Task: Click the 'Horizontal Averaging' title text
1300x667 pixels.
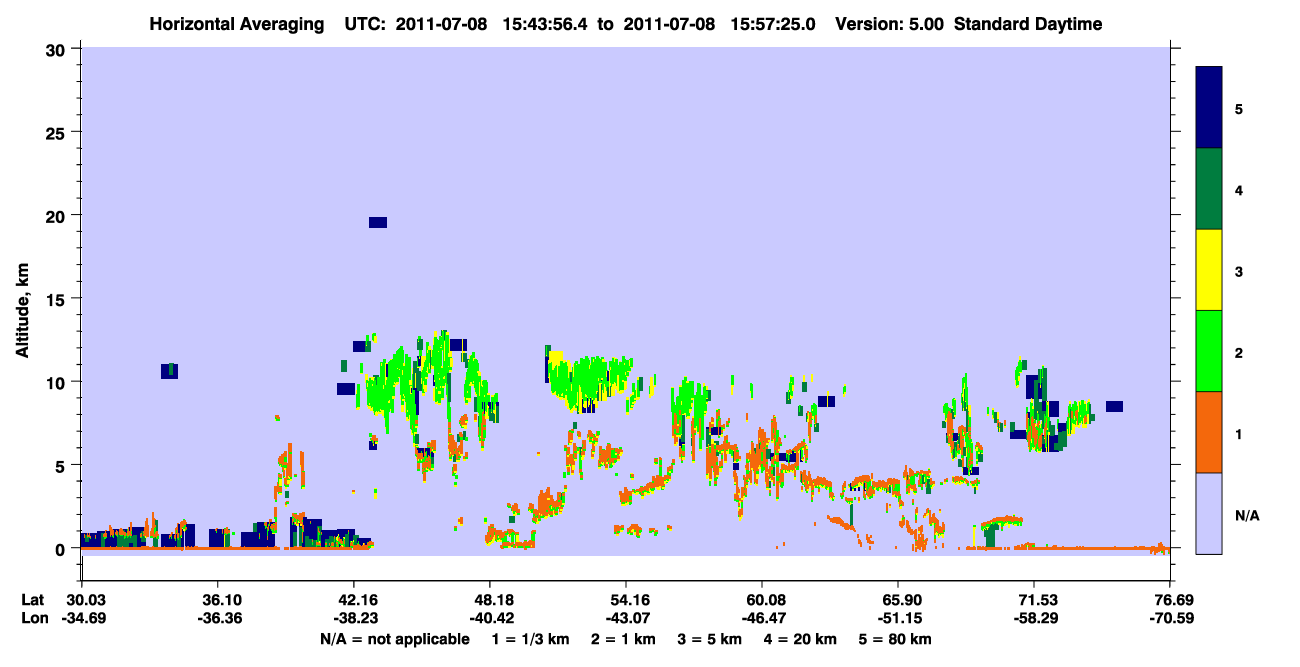Action: point(235,24)
